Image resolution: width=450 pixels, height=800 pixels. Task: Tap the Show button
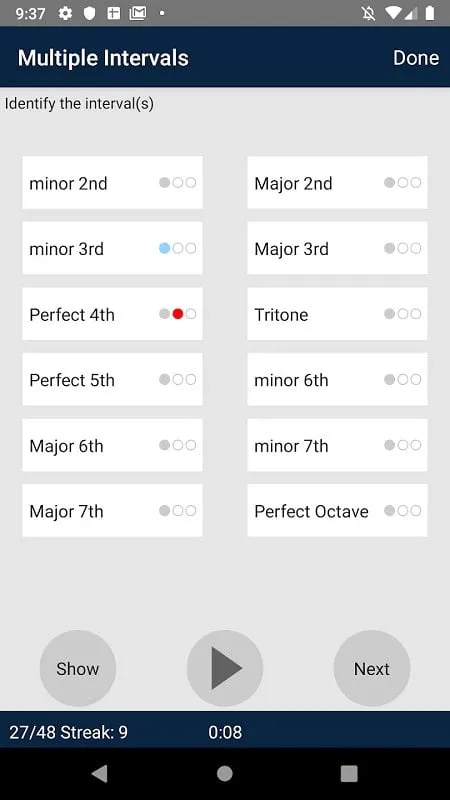[78, 668]
